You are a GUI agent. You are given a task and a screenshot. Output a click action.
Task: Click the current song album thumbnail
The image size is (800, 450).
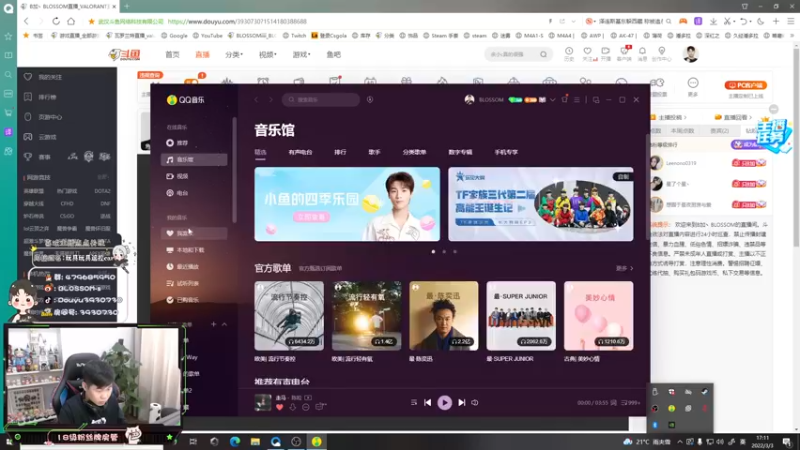click(263, 403)
